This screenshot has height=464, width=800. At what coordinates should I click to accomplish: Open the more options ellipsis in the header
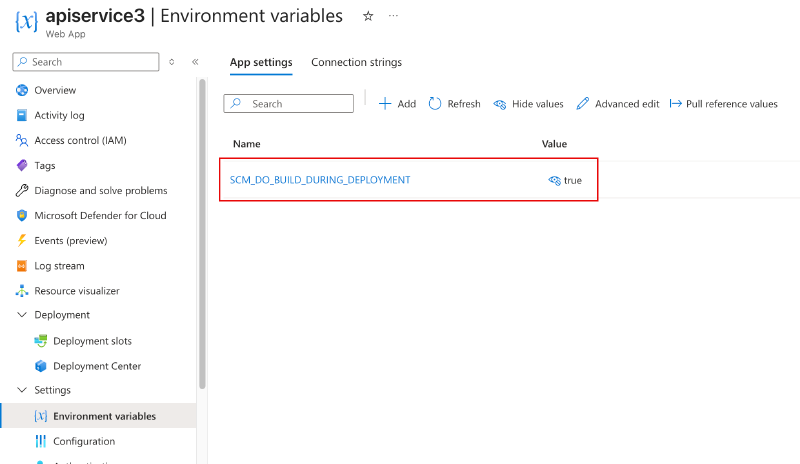(393, 16)
